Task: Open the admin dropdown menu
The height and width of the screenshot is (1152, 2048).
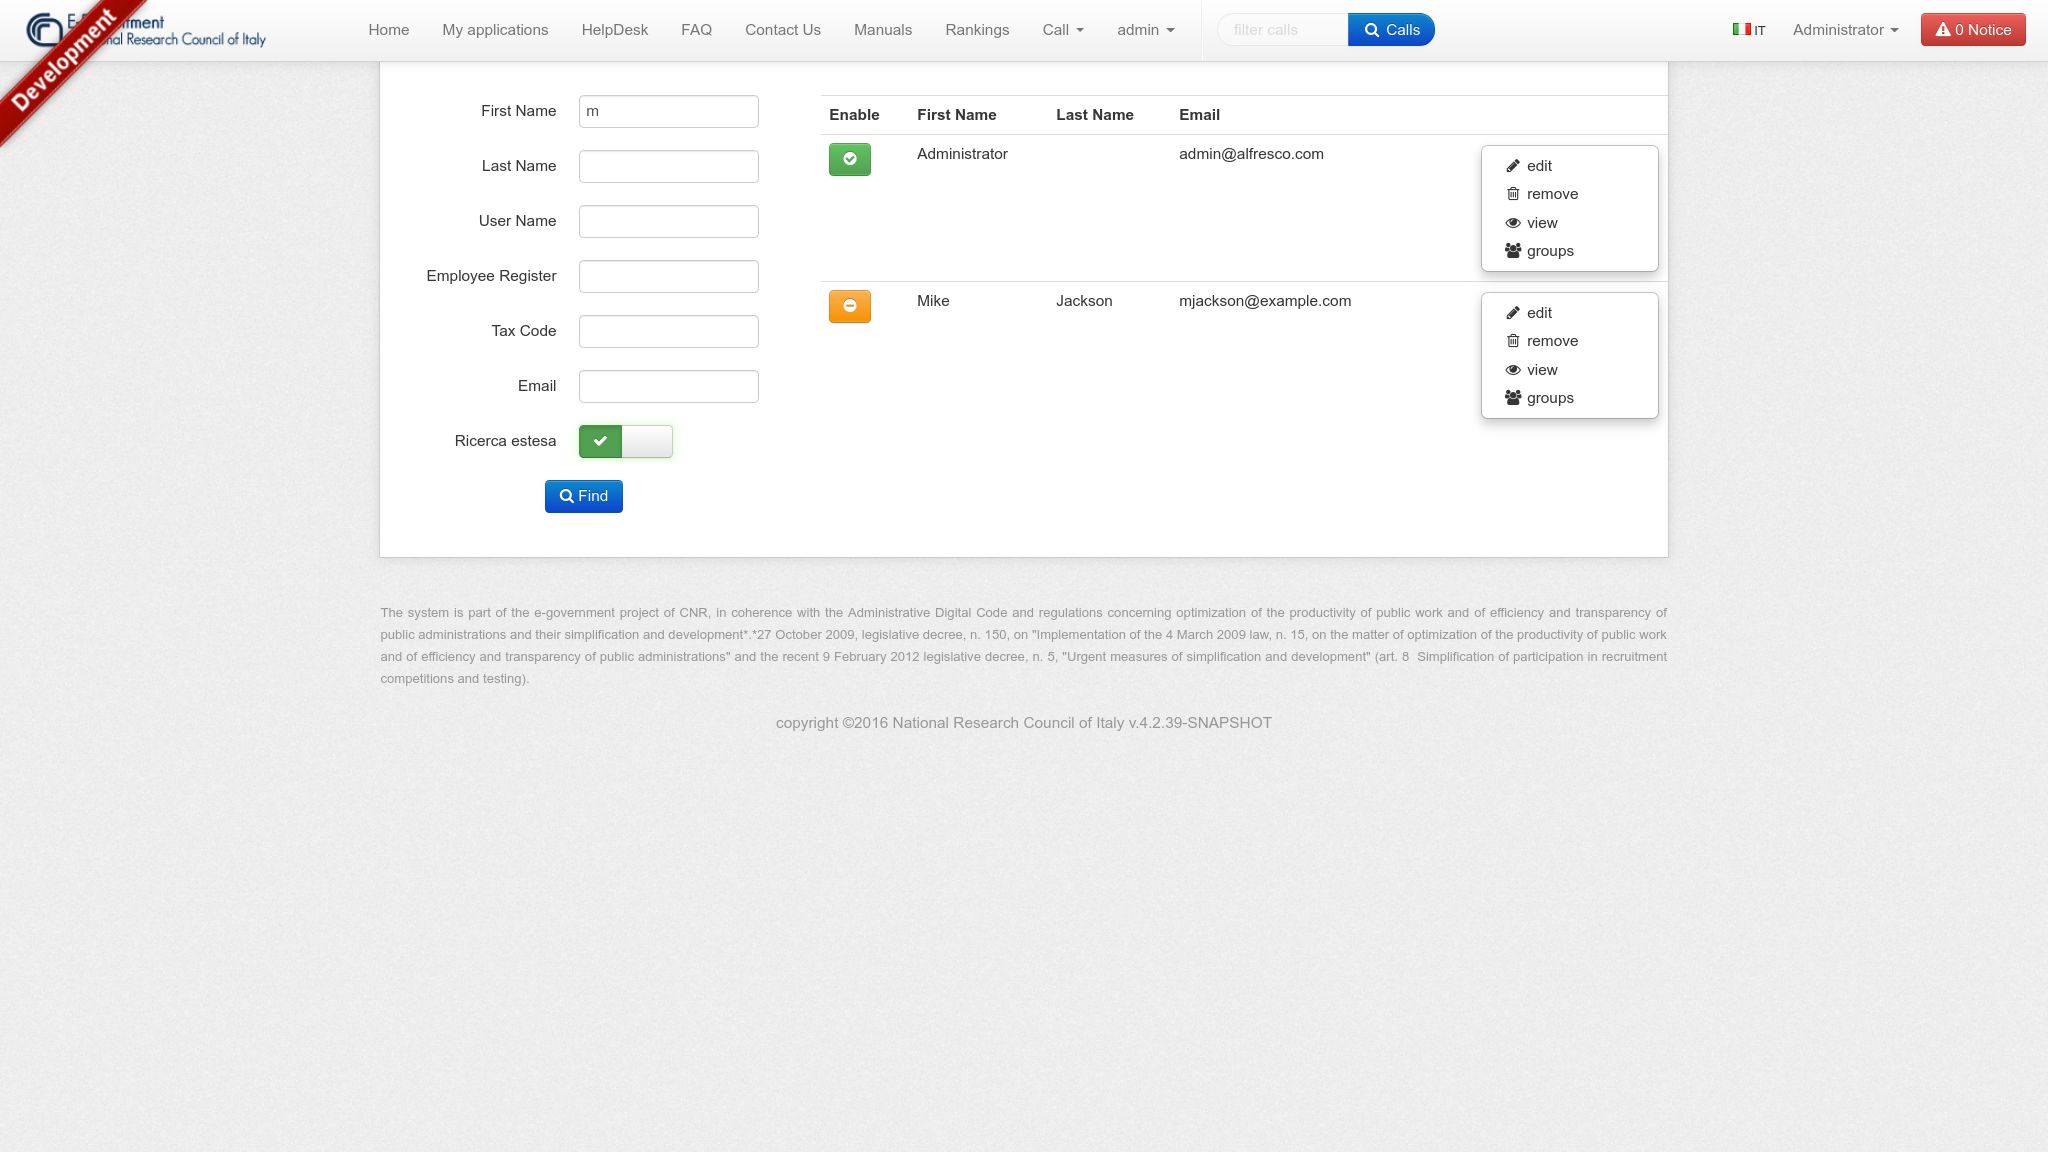Action: [1145, 30]
